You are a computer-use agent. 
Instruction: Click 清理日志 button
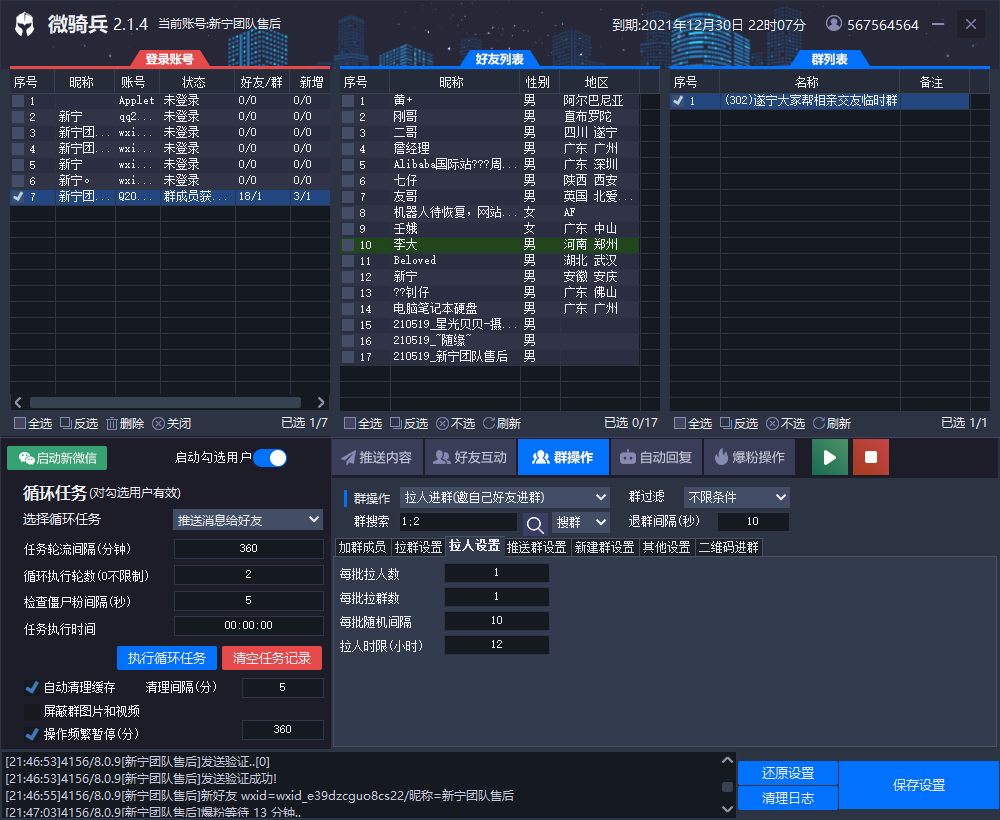pos(788,798)
